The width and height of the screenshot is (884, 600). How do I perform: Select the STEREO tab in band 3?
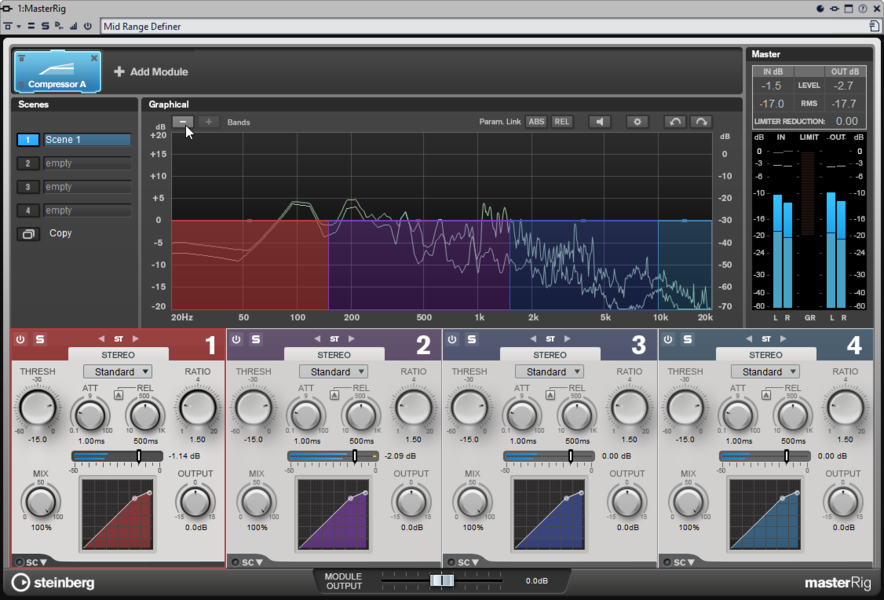point(550,355)
